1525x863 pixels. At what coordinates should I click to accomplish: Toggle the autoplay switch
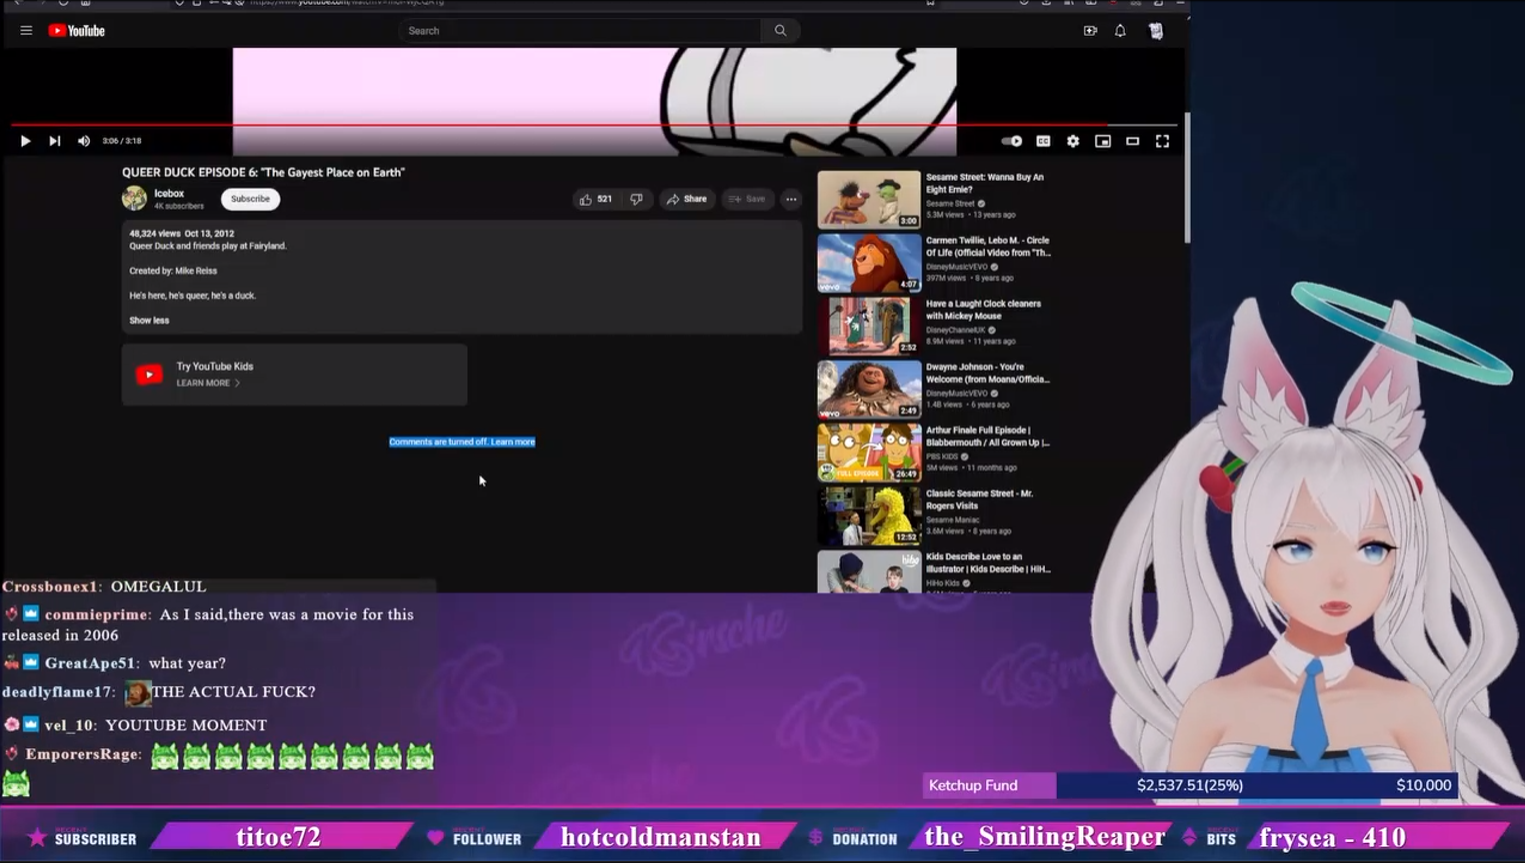coord(1012,141)
